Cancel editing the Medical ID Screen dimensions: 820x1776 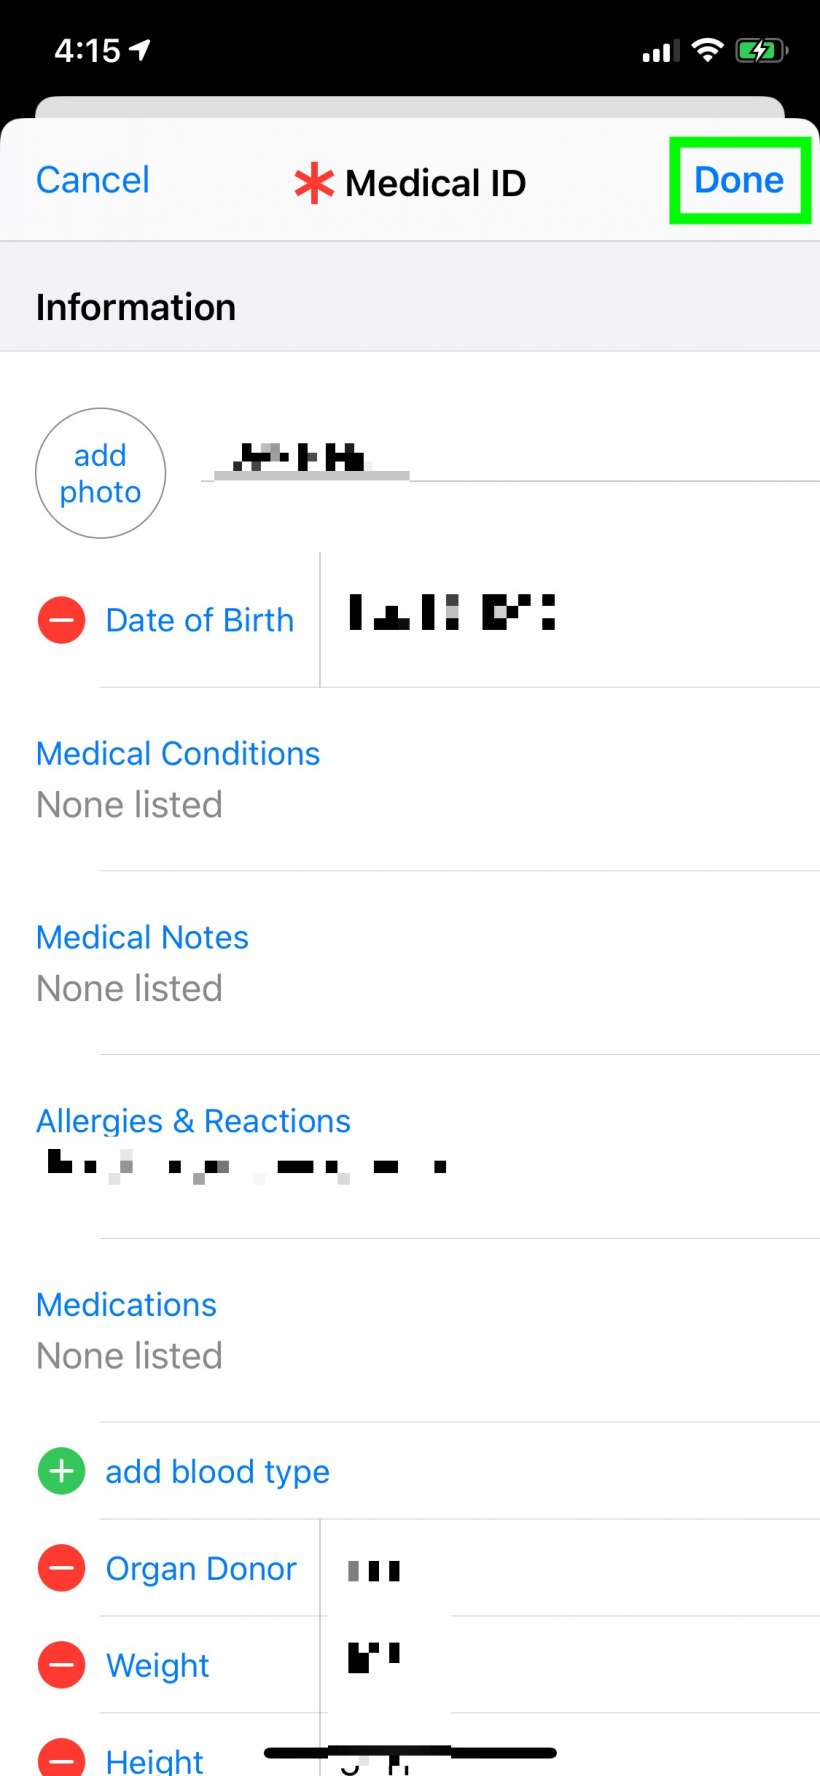click(x=92, y=180)
